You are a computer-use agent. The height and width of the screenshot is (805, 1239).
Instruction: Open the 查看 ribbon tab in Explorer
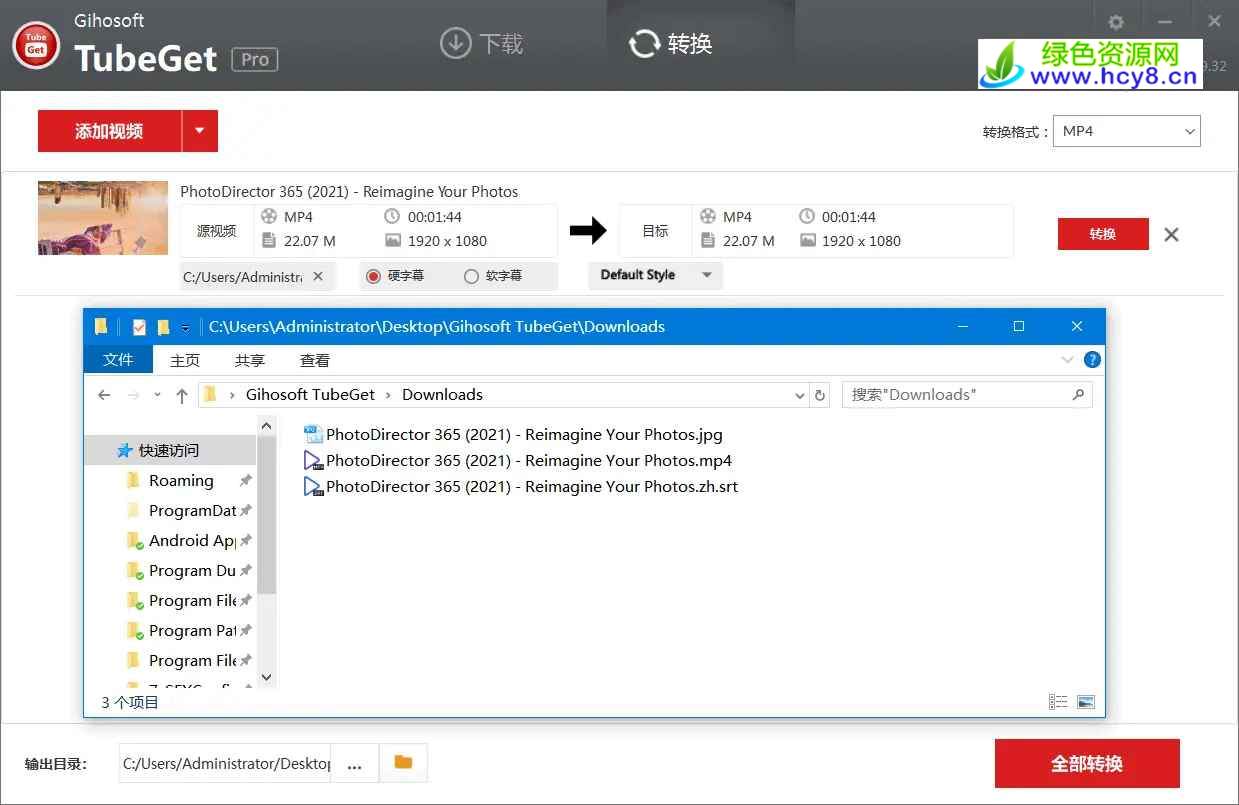pos(314,360)
